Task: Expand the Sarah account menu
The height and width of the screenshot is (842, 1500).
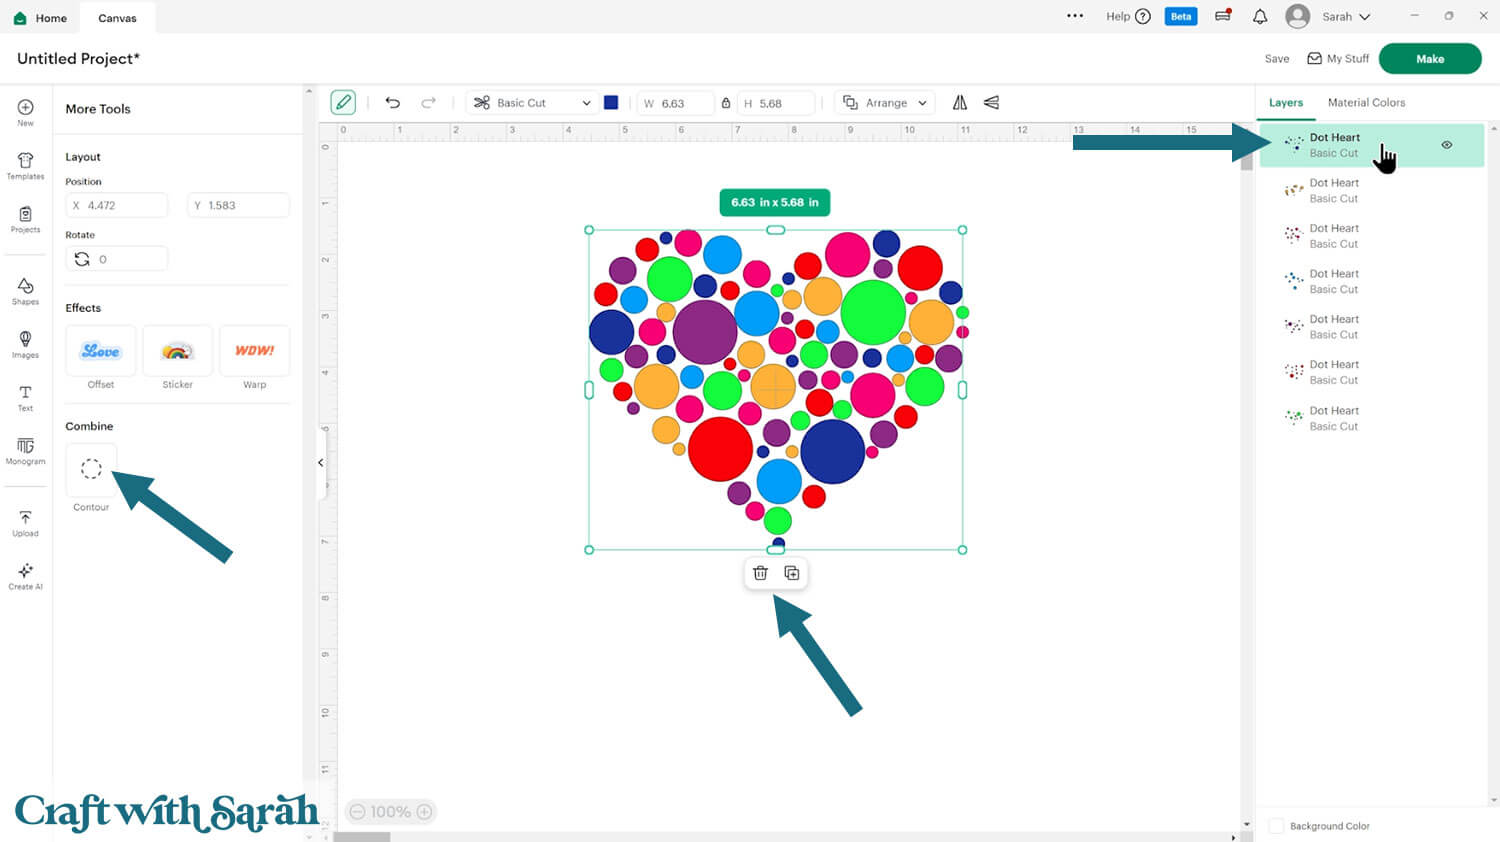Action: [x=1345, y=17]
